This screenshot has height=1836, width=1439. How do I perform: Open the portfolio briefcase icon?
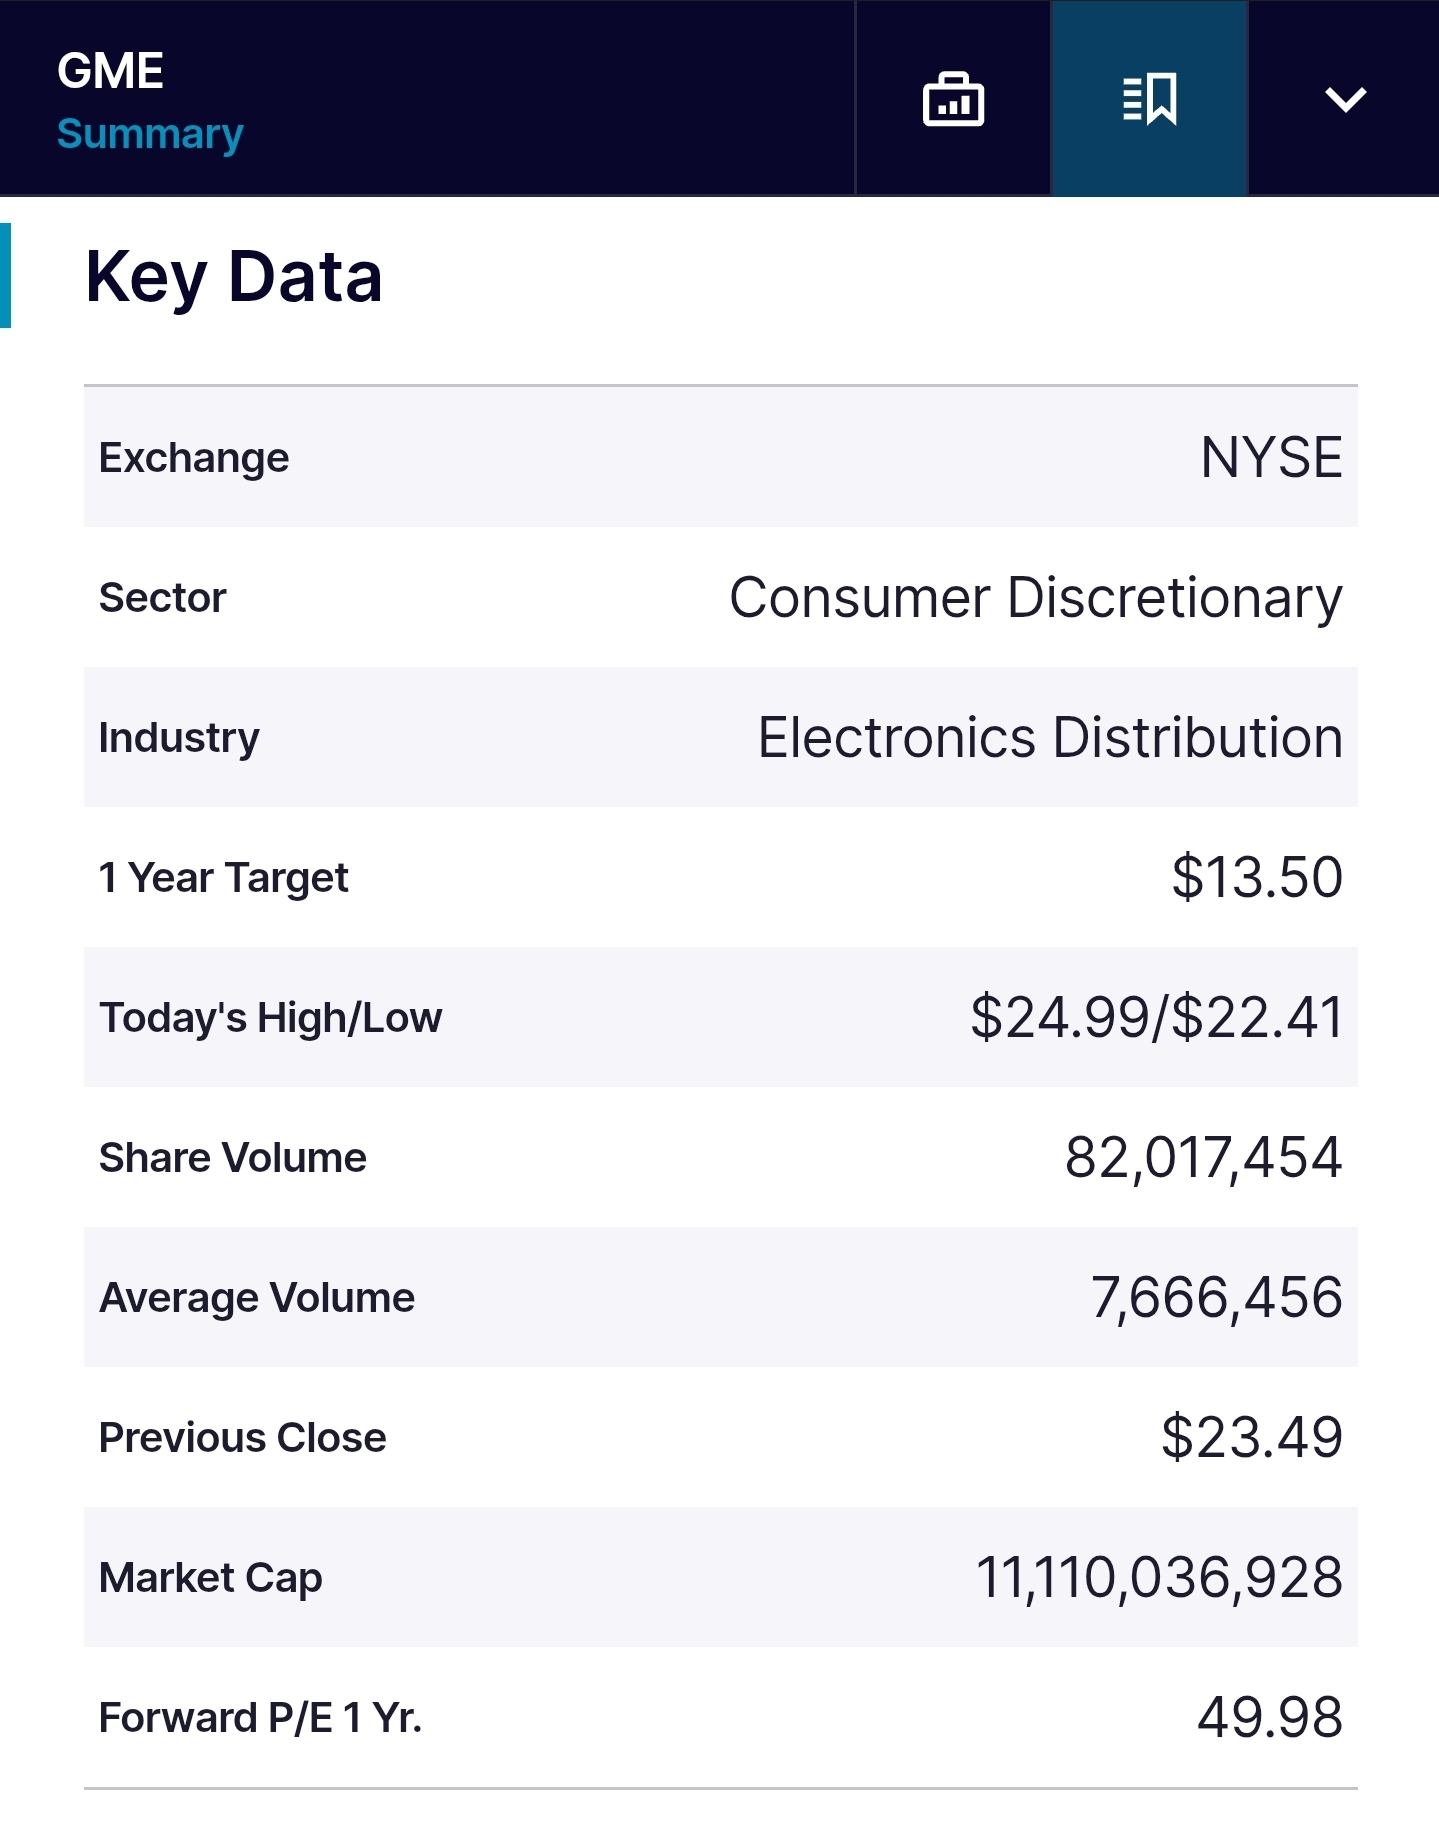[953, 99]
